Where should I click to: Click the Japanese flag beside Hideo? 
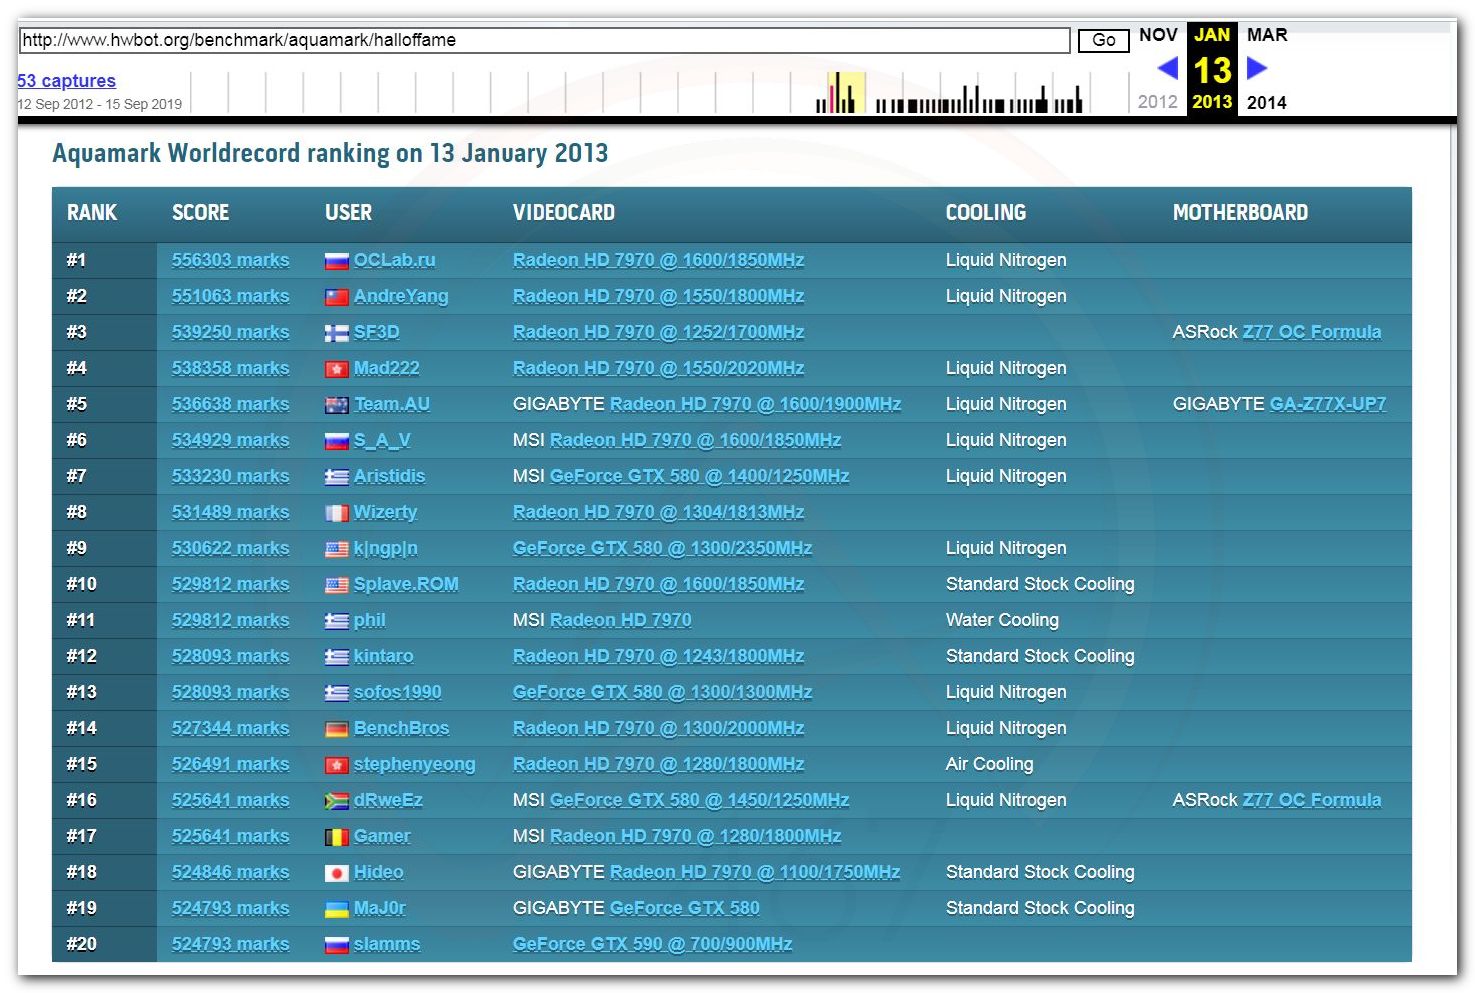(336, 873)
